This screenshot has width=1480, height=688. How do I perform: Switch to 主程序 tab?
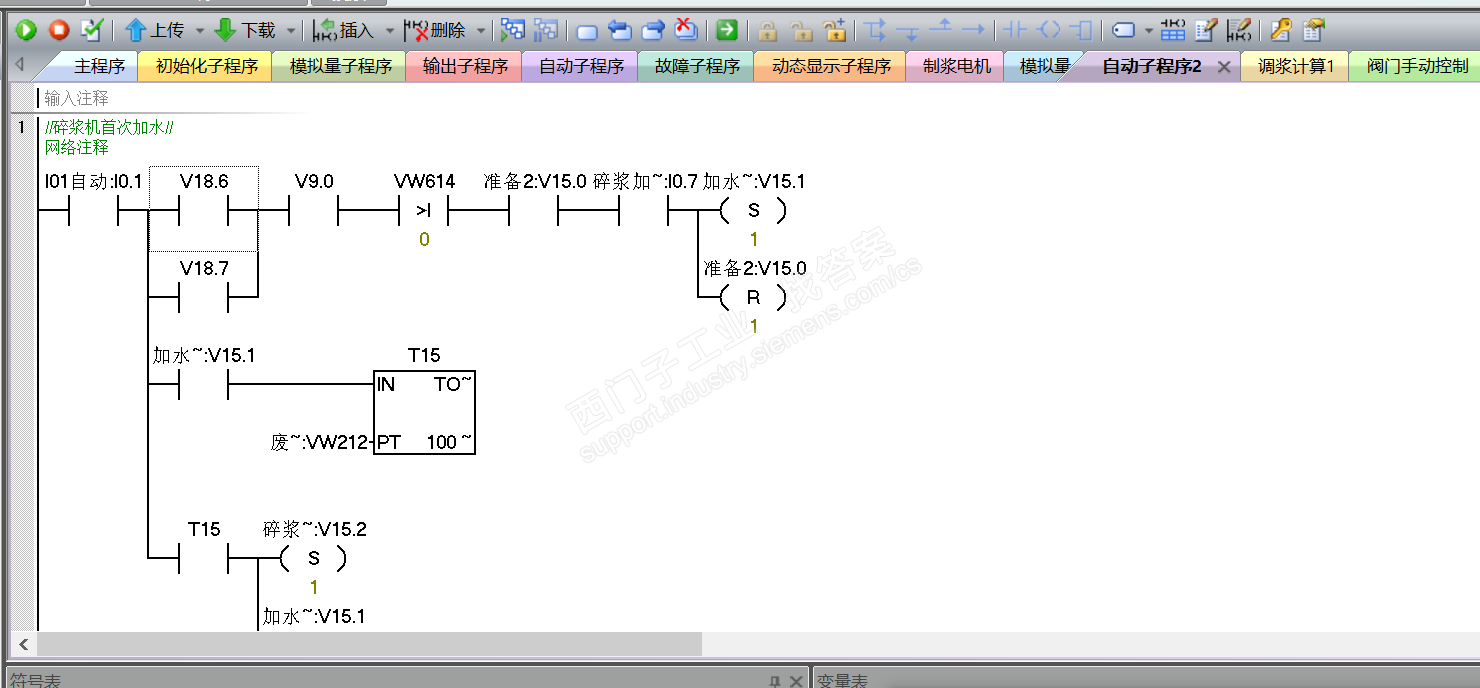(x=99, y=66)
